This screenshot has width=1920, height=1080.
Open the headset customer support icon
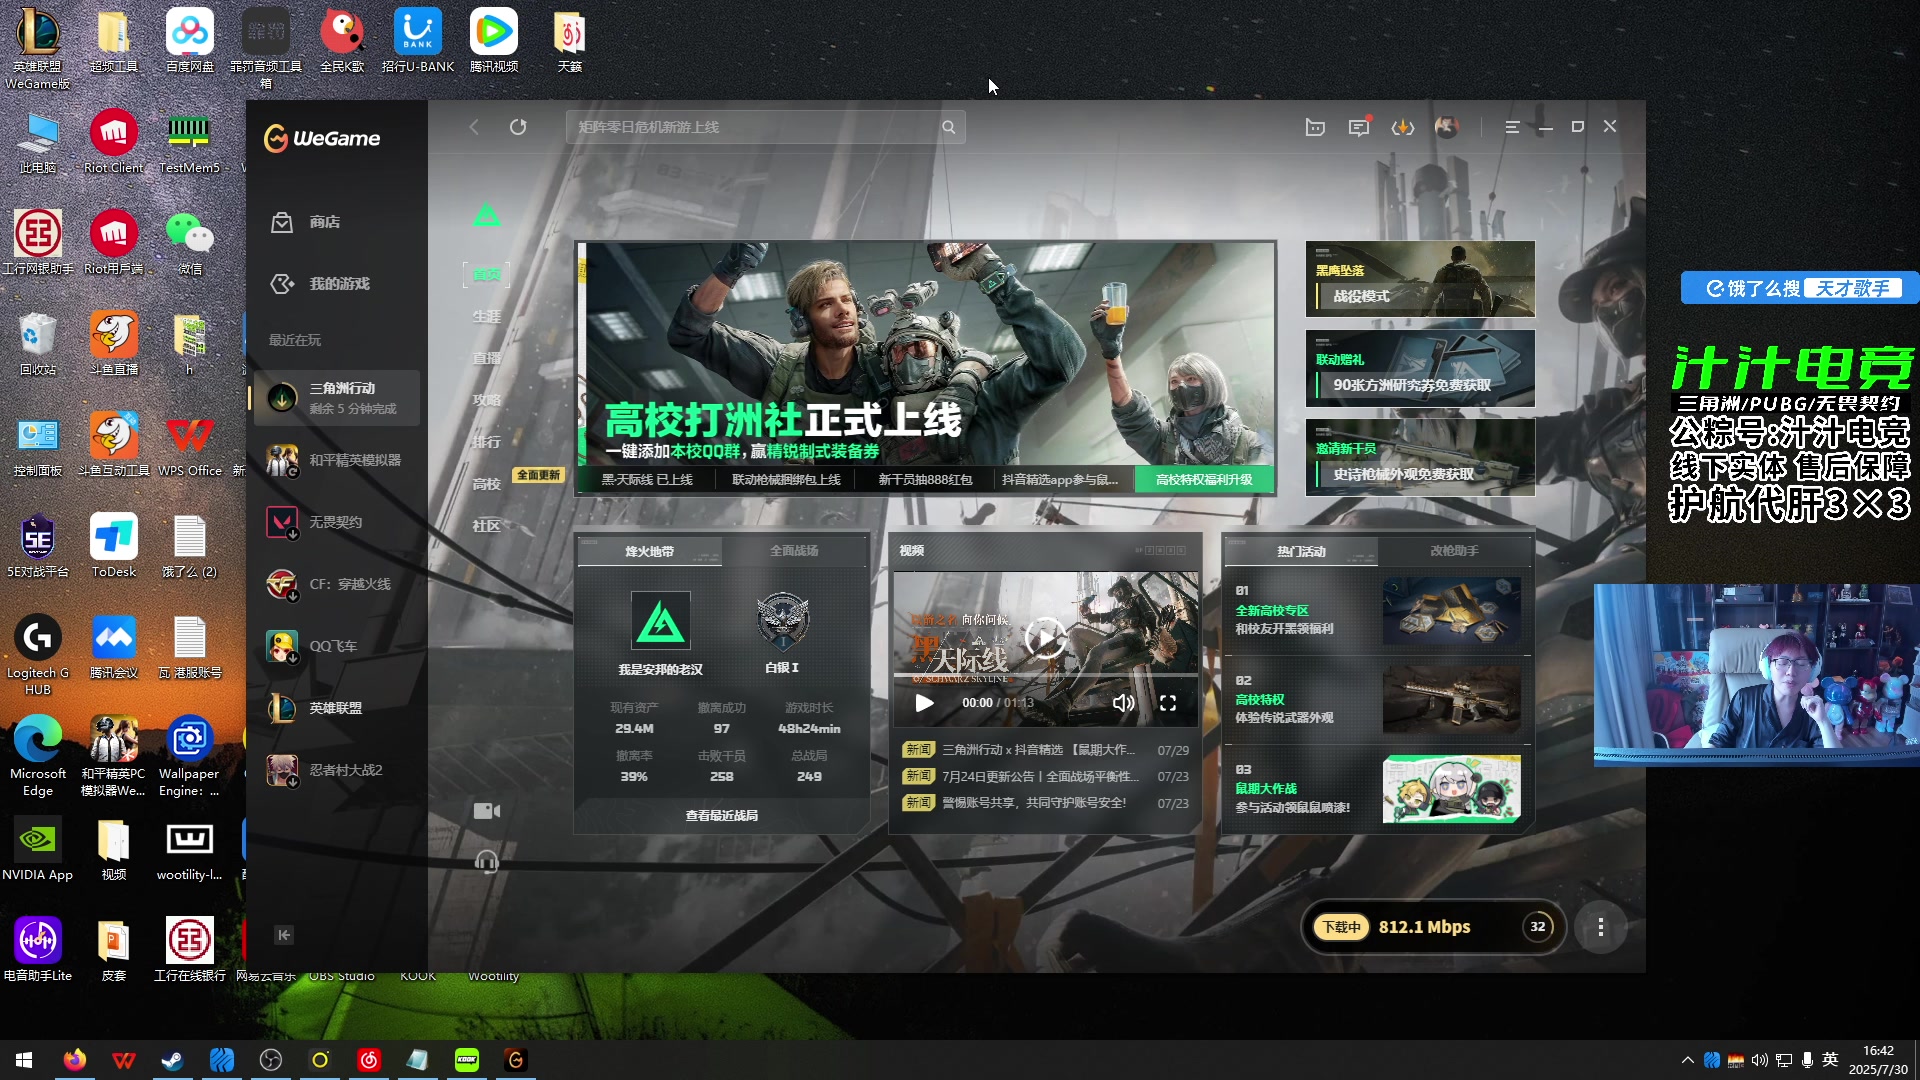click(x=486, y=861)
